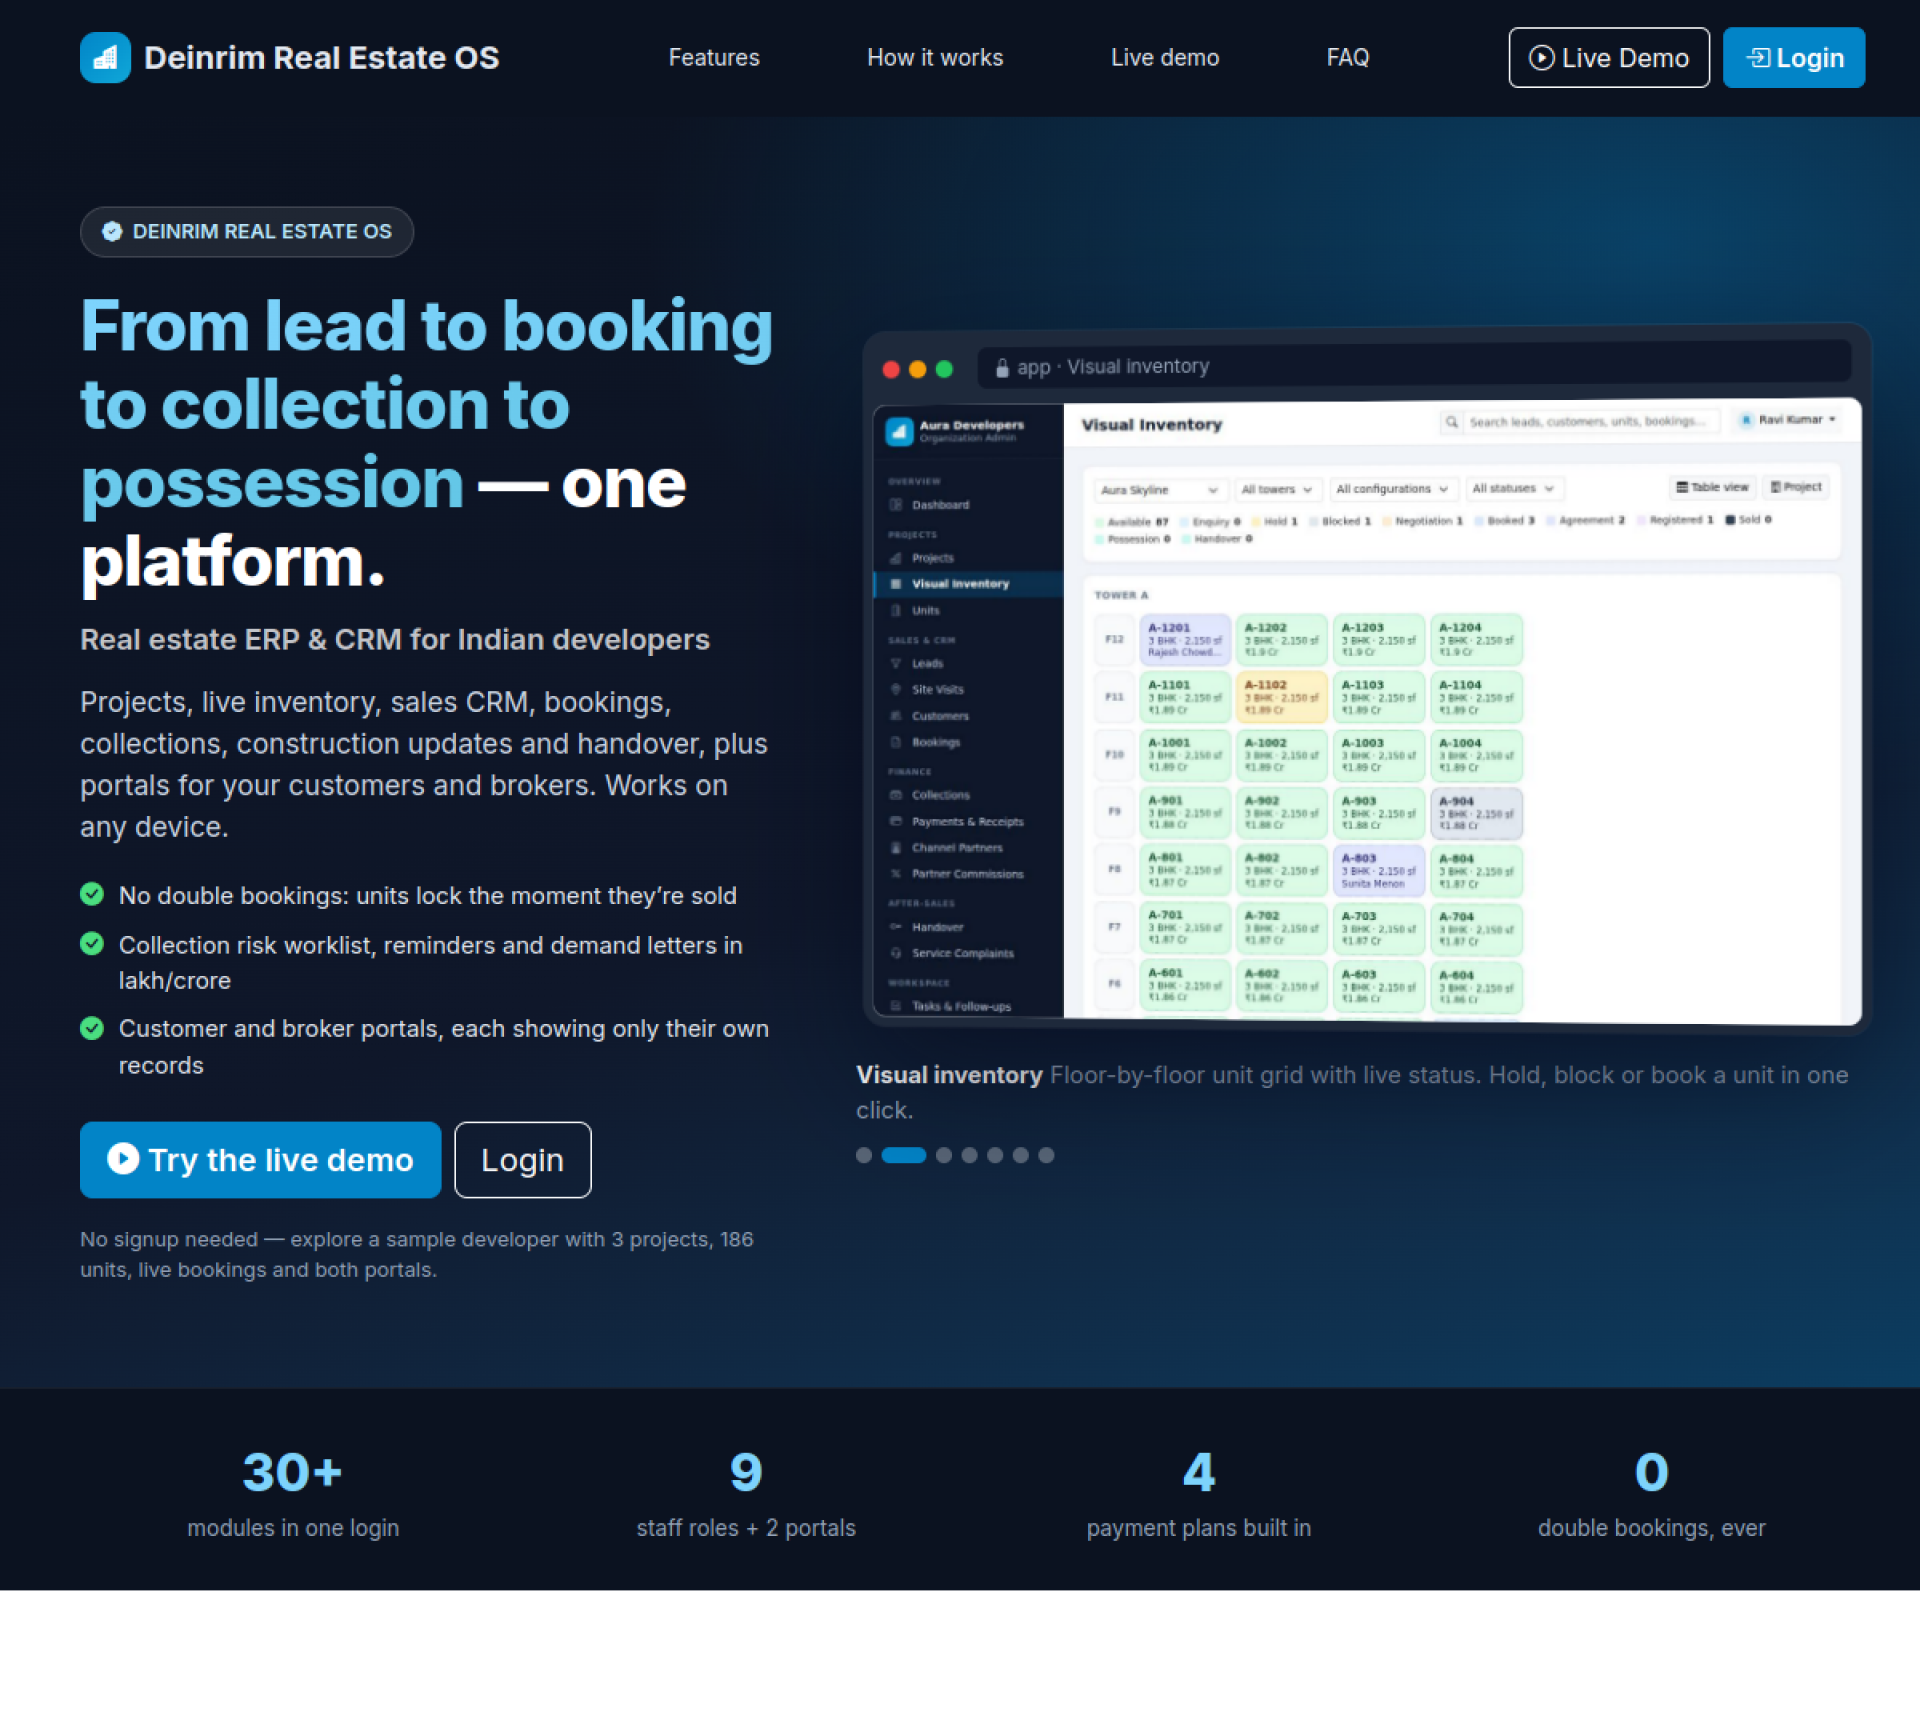
Task: Click the Deinrim building logo icon
Action: pyautogui.click(x=105, y=58)
